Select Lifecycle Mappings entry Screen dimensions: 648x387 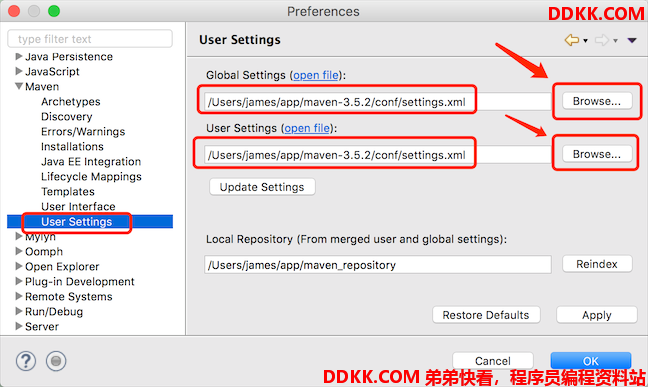[91, 177]
